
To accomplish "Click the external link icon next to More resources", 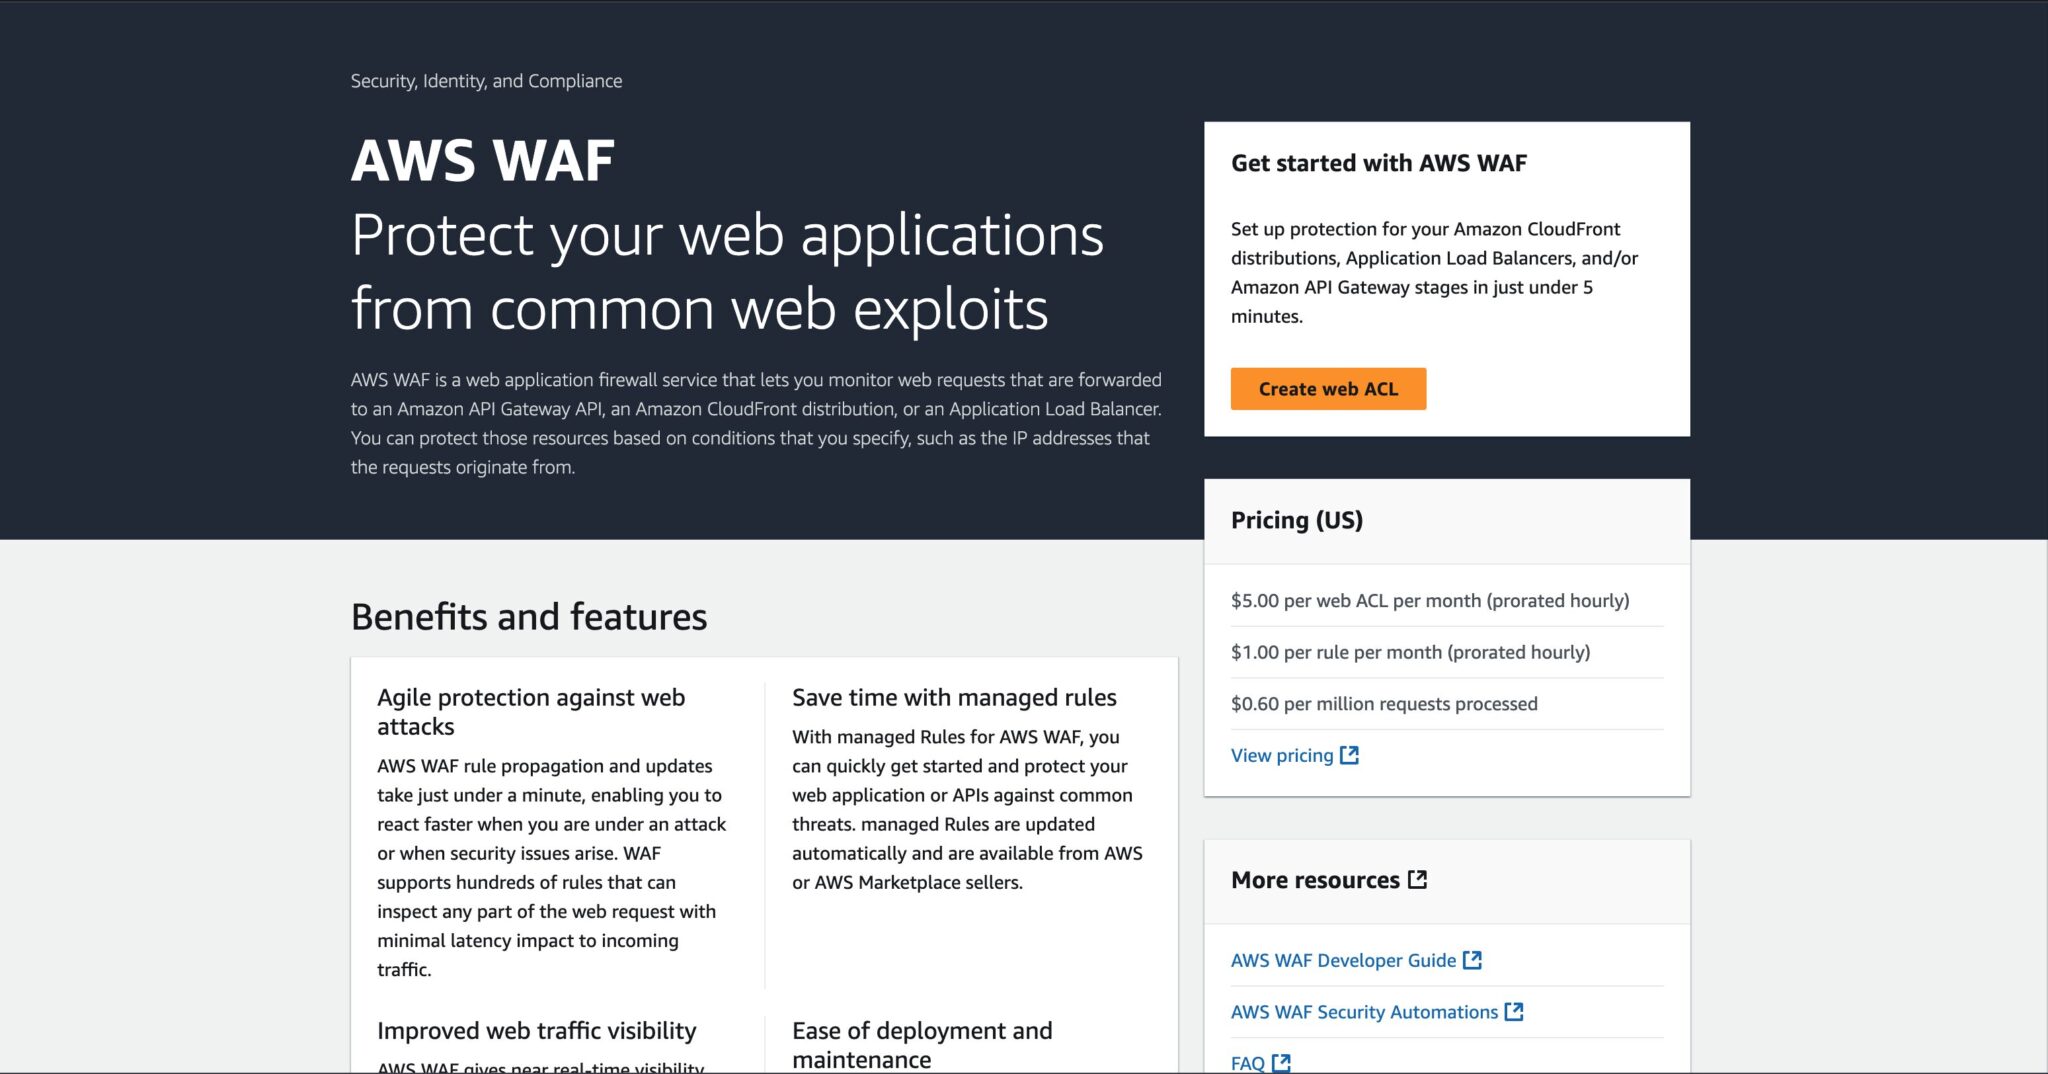I will point(1417,879).
